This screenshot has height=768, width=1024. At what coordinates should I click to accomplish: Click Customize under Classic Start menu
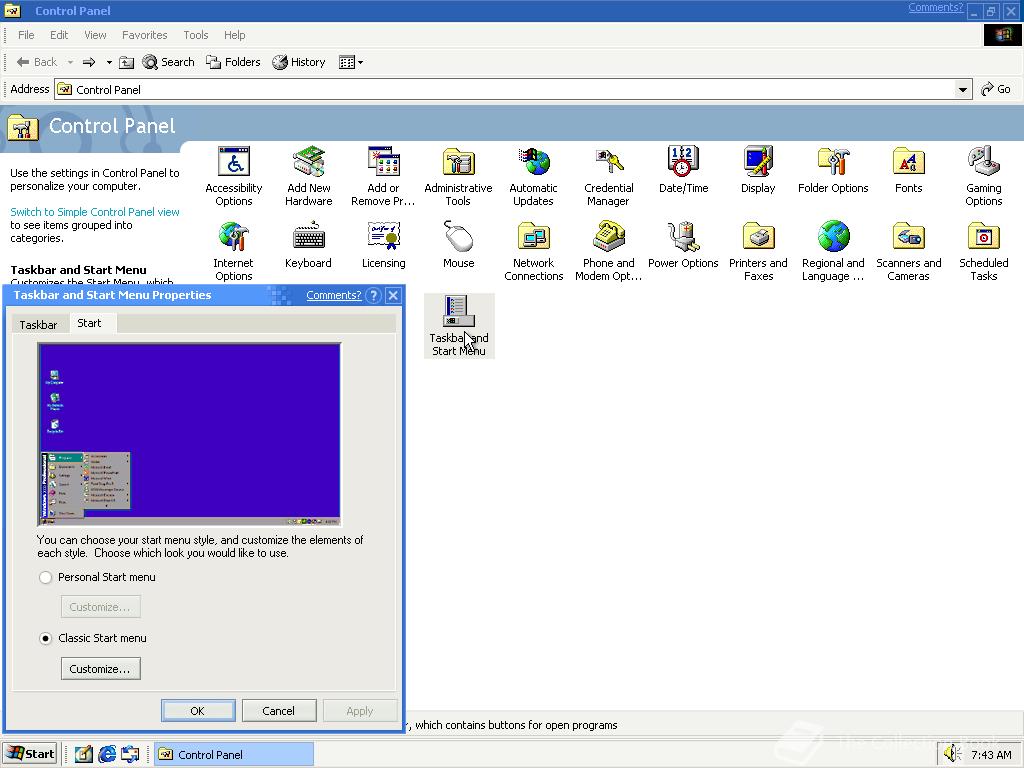pos(100,669)
